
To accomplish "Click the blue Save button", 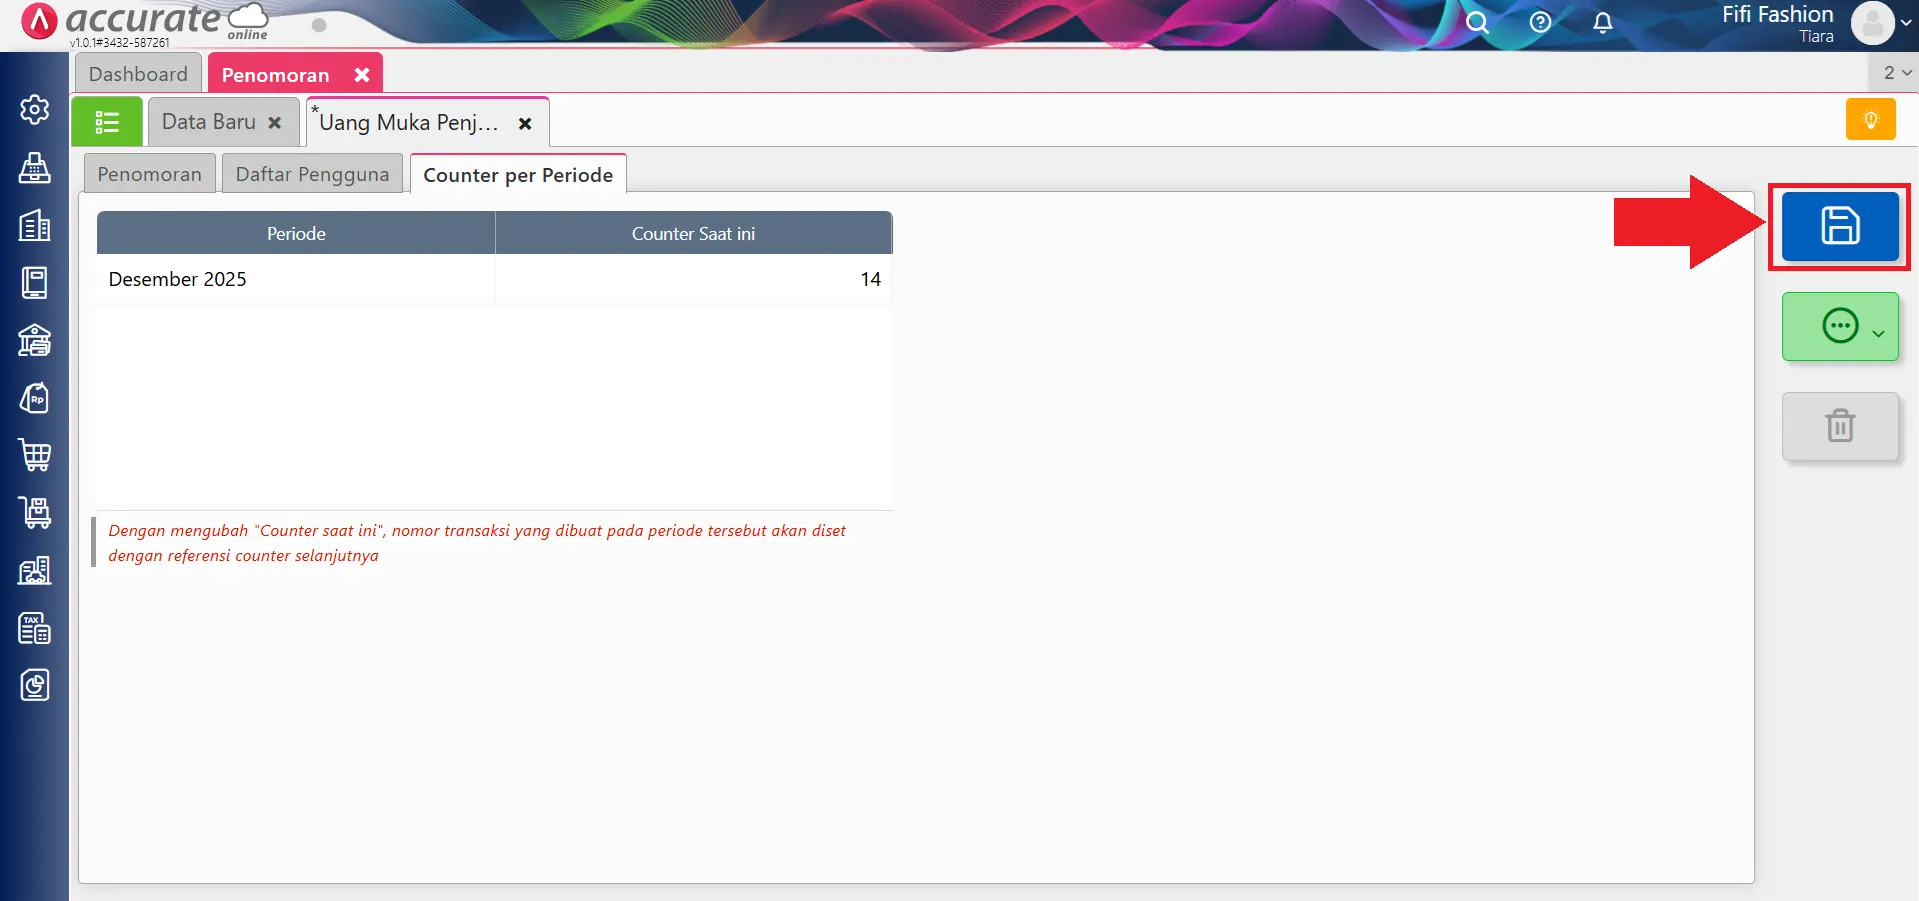I will (x=1839, y=226).
